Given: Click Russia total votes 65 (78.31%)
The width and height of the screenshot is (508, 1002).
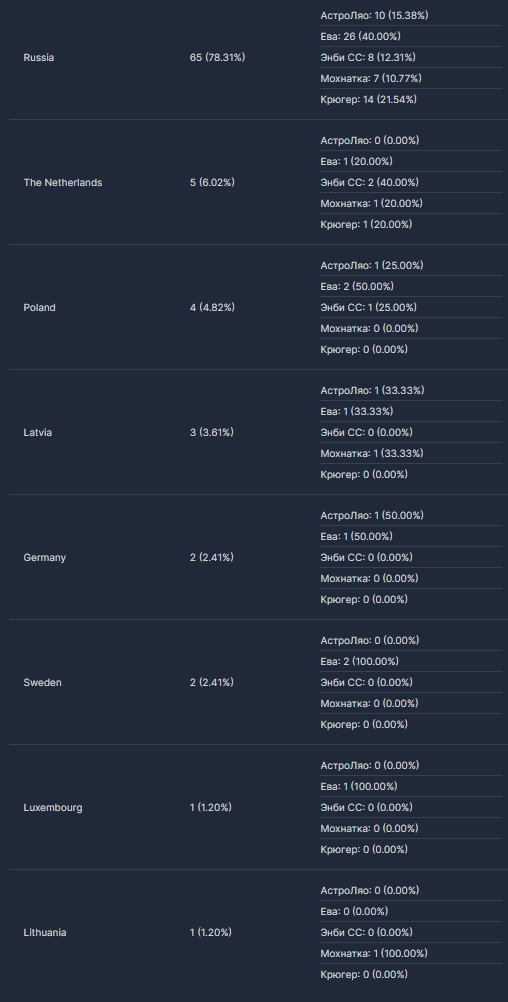Looking at the screenshot, I should pyautogui.click(x=217, y=58).
